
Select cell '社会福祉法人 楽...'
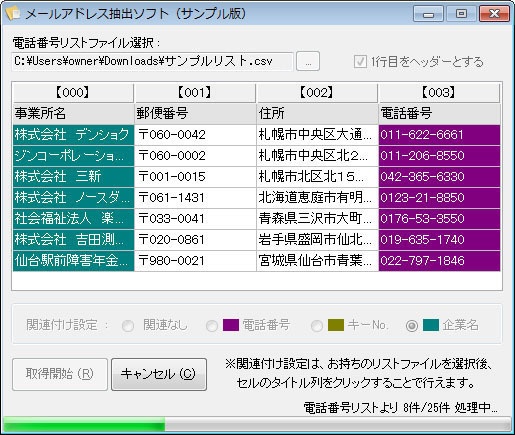(73, 219)
